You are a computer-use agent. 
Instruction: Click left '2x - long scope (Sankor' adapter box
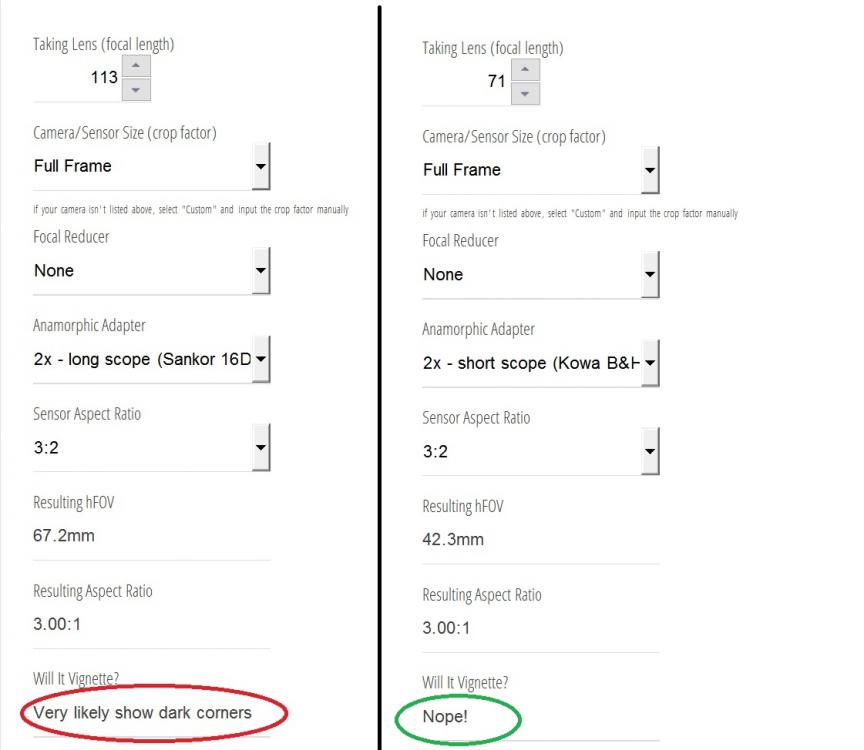coord(140,359)
